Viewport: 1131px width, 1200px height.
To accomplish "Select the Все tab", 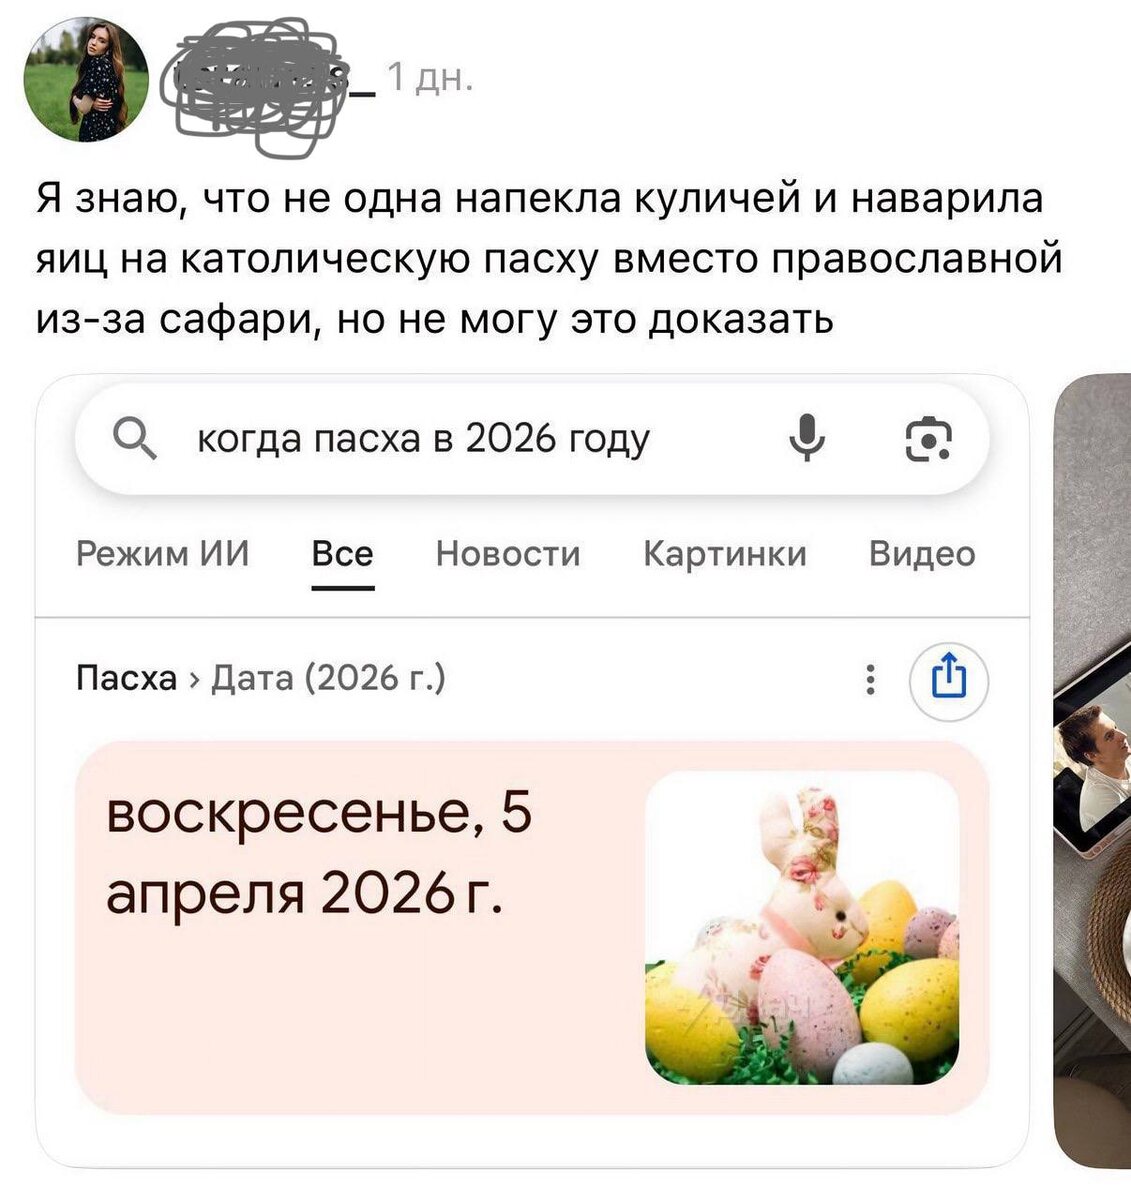I will point(342,553).
